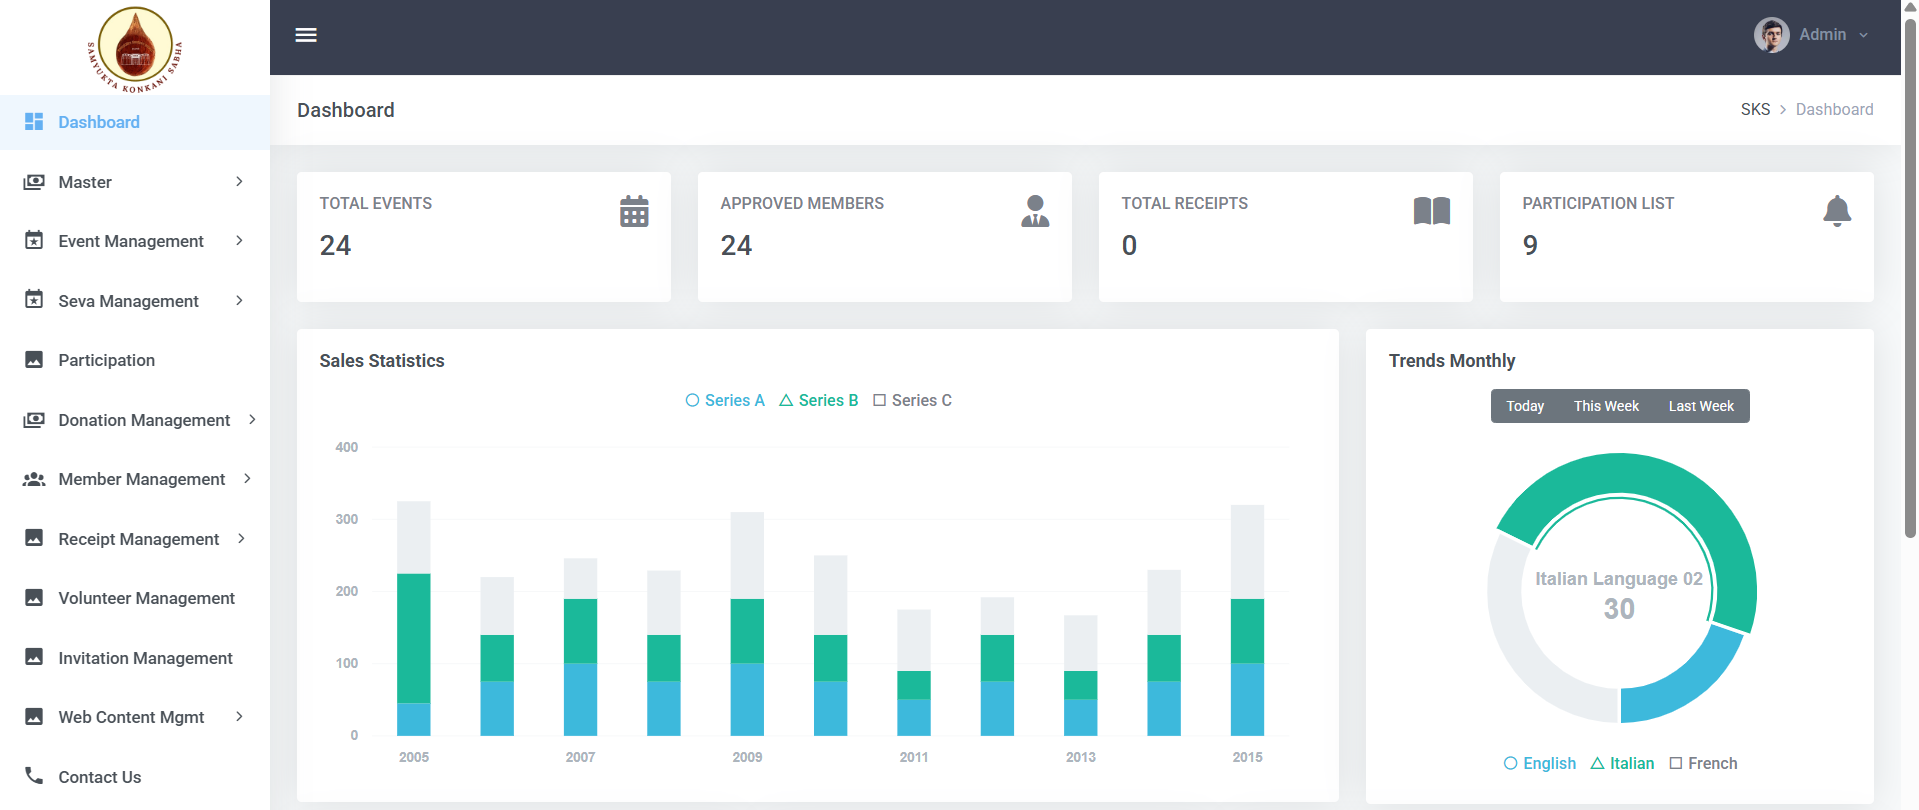Viewport: 1919px width, 810px height.
Task: Toggle French legend in Trends Monthly
Action: [x=1703, y=763]
